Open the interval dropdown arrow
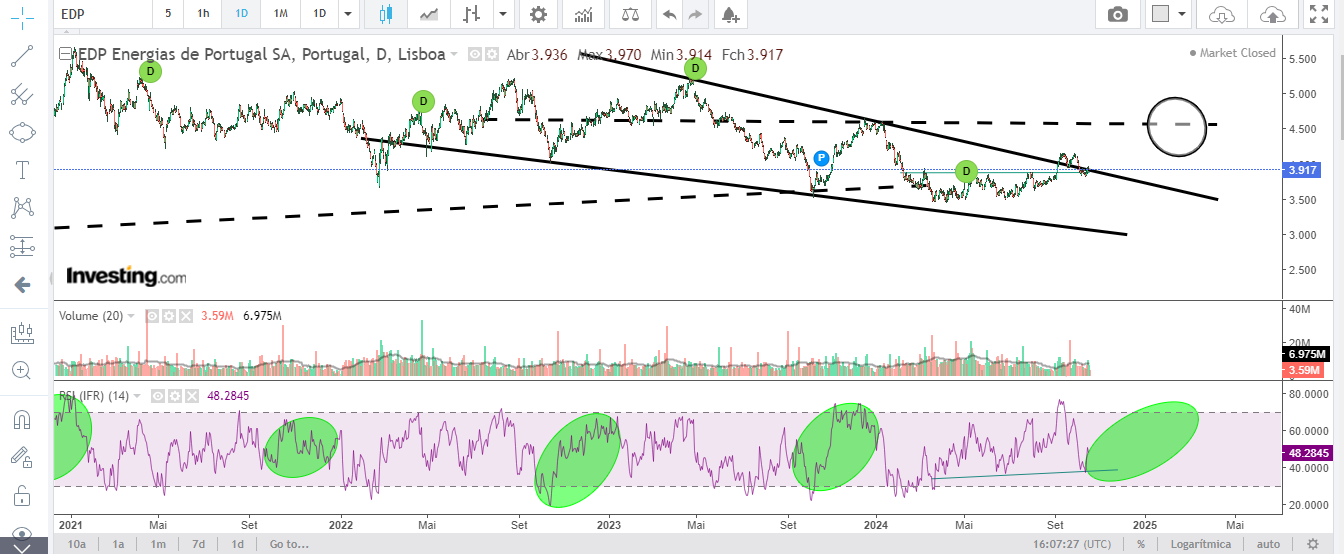This screenshot has width=1344, height=554. pyautogui.click(x=347, y=14)
